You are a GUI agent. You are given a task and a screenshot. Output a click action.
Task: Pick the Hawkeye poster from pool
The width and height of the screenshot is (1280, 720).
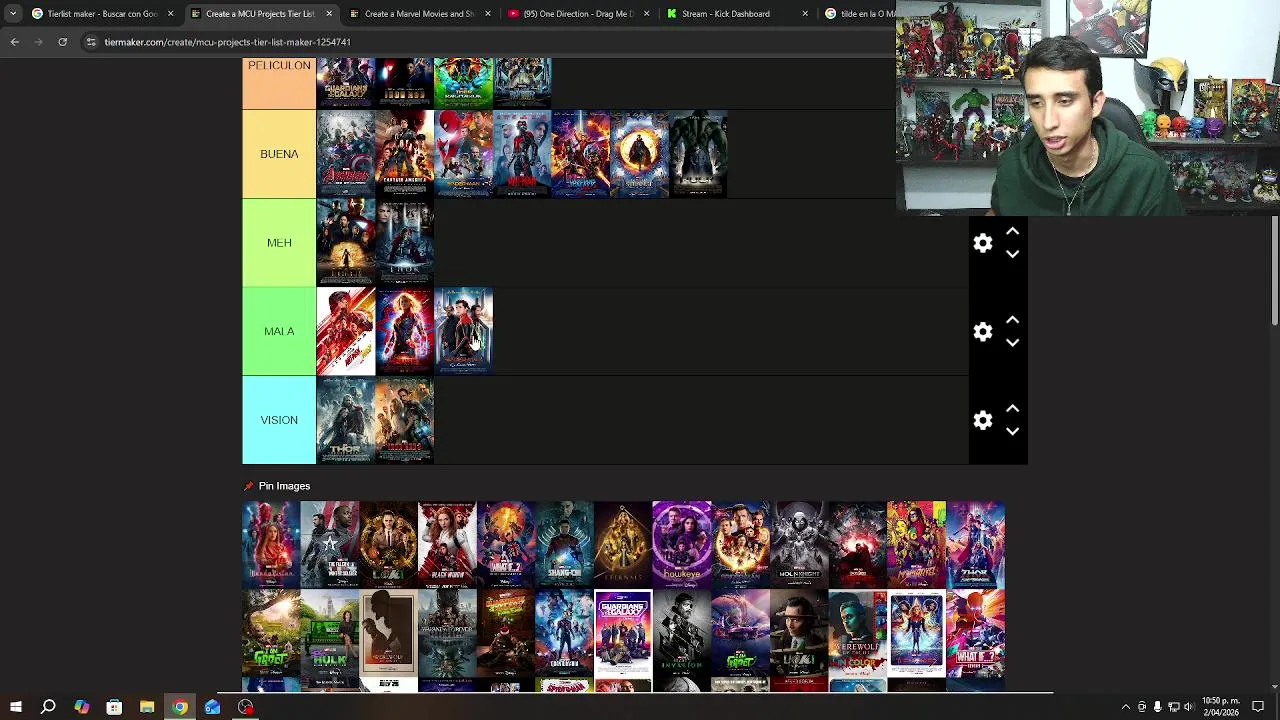[682, 545]
